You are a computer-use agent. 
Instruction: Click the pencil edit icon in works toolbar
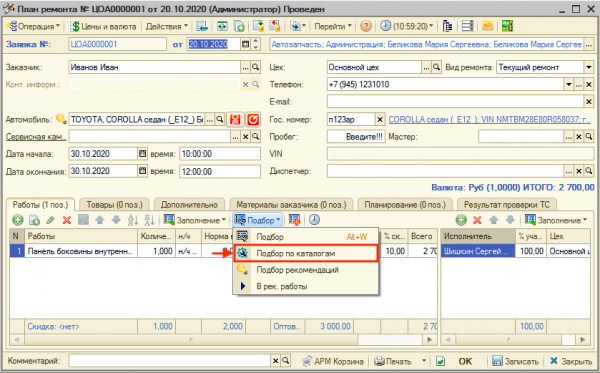click(x=51, y=220)
